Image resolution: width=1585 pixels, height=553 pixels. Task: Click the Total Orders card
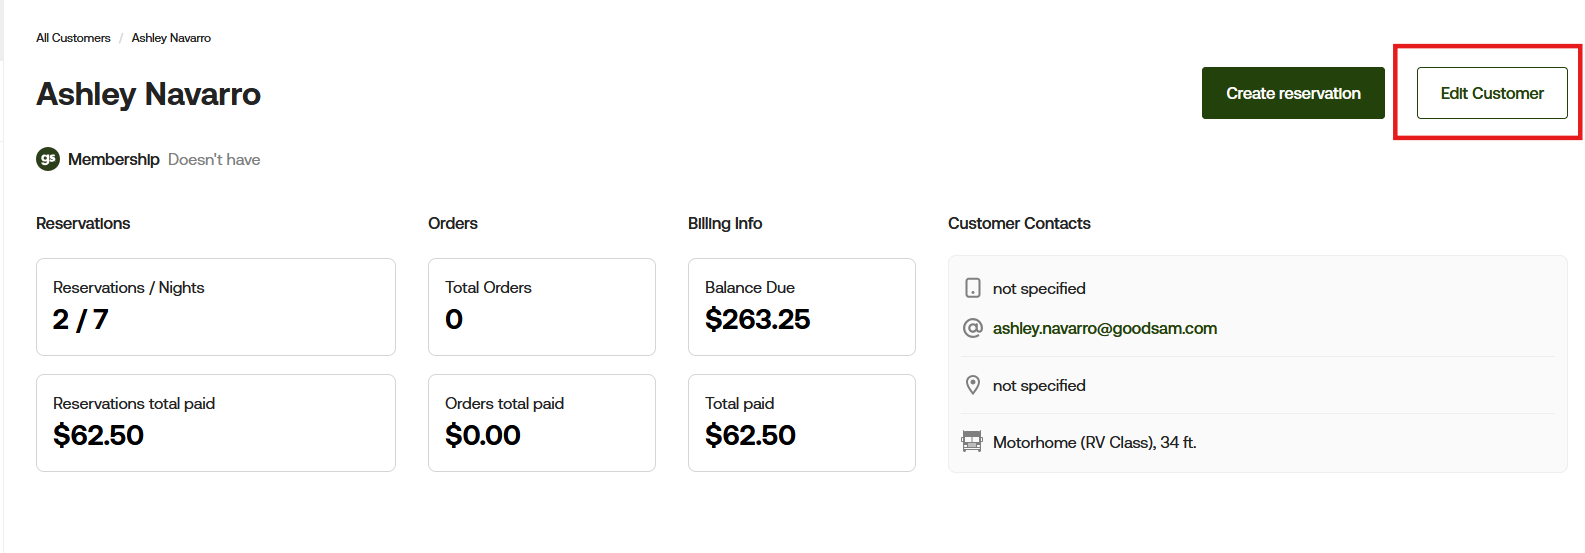541,307
